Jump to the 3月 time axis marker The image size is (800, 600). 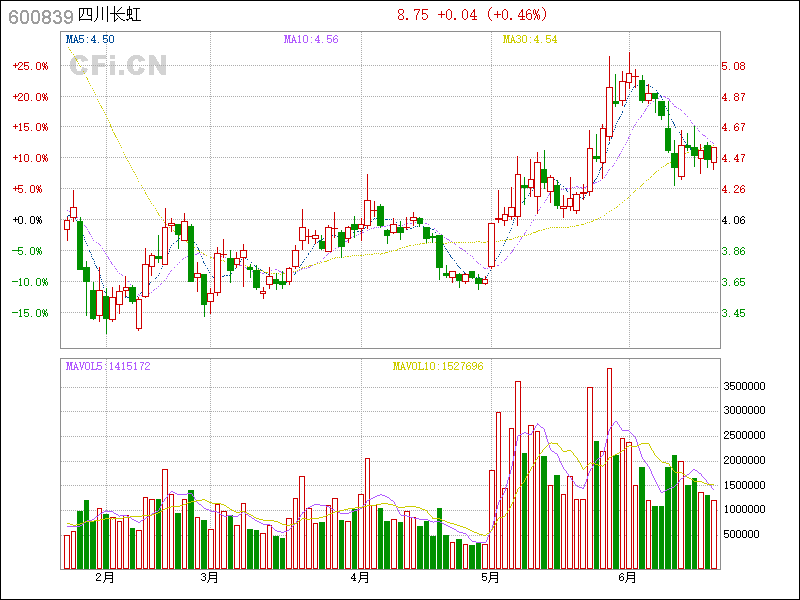tap(209, 577)
